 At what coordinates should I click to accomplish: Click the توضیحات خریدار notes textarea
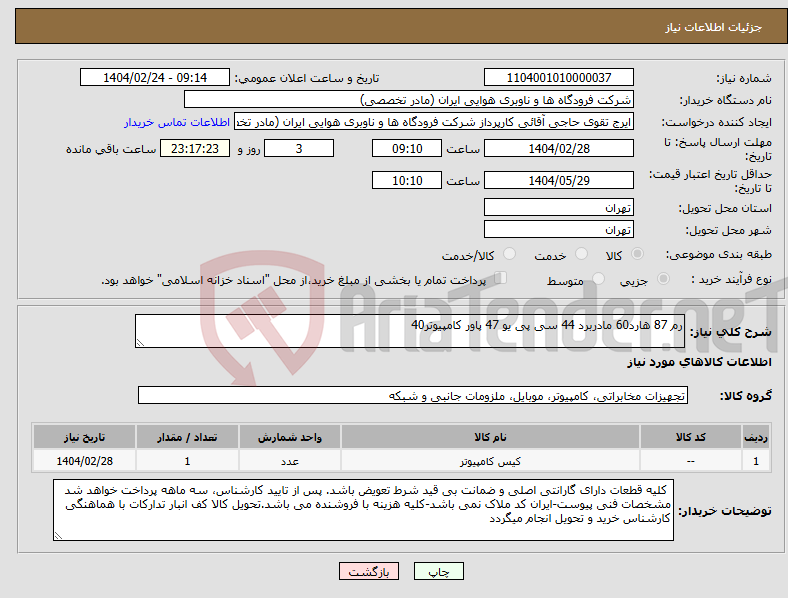[363, 510]
